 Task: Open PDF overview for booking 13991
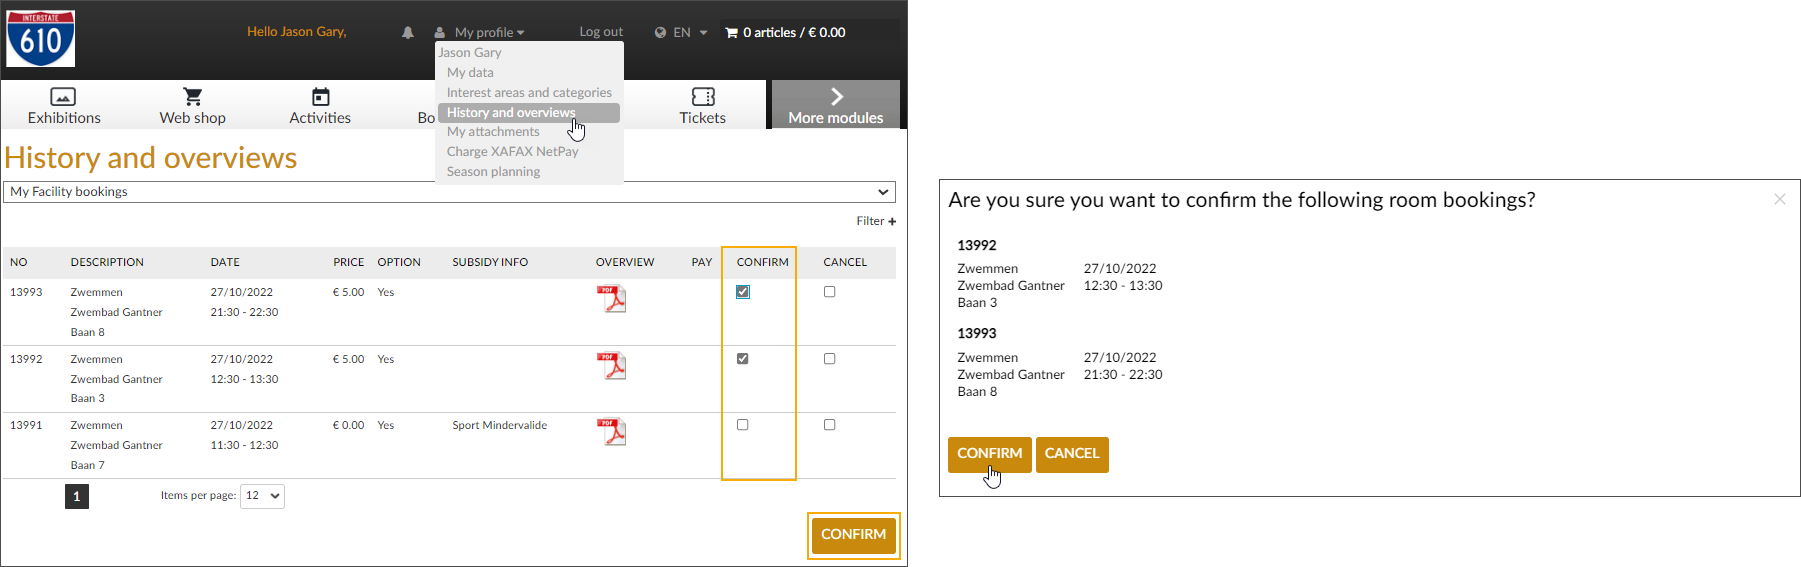[x=611, y=432]
